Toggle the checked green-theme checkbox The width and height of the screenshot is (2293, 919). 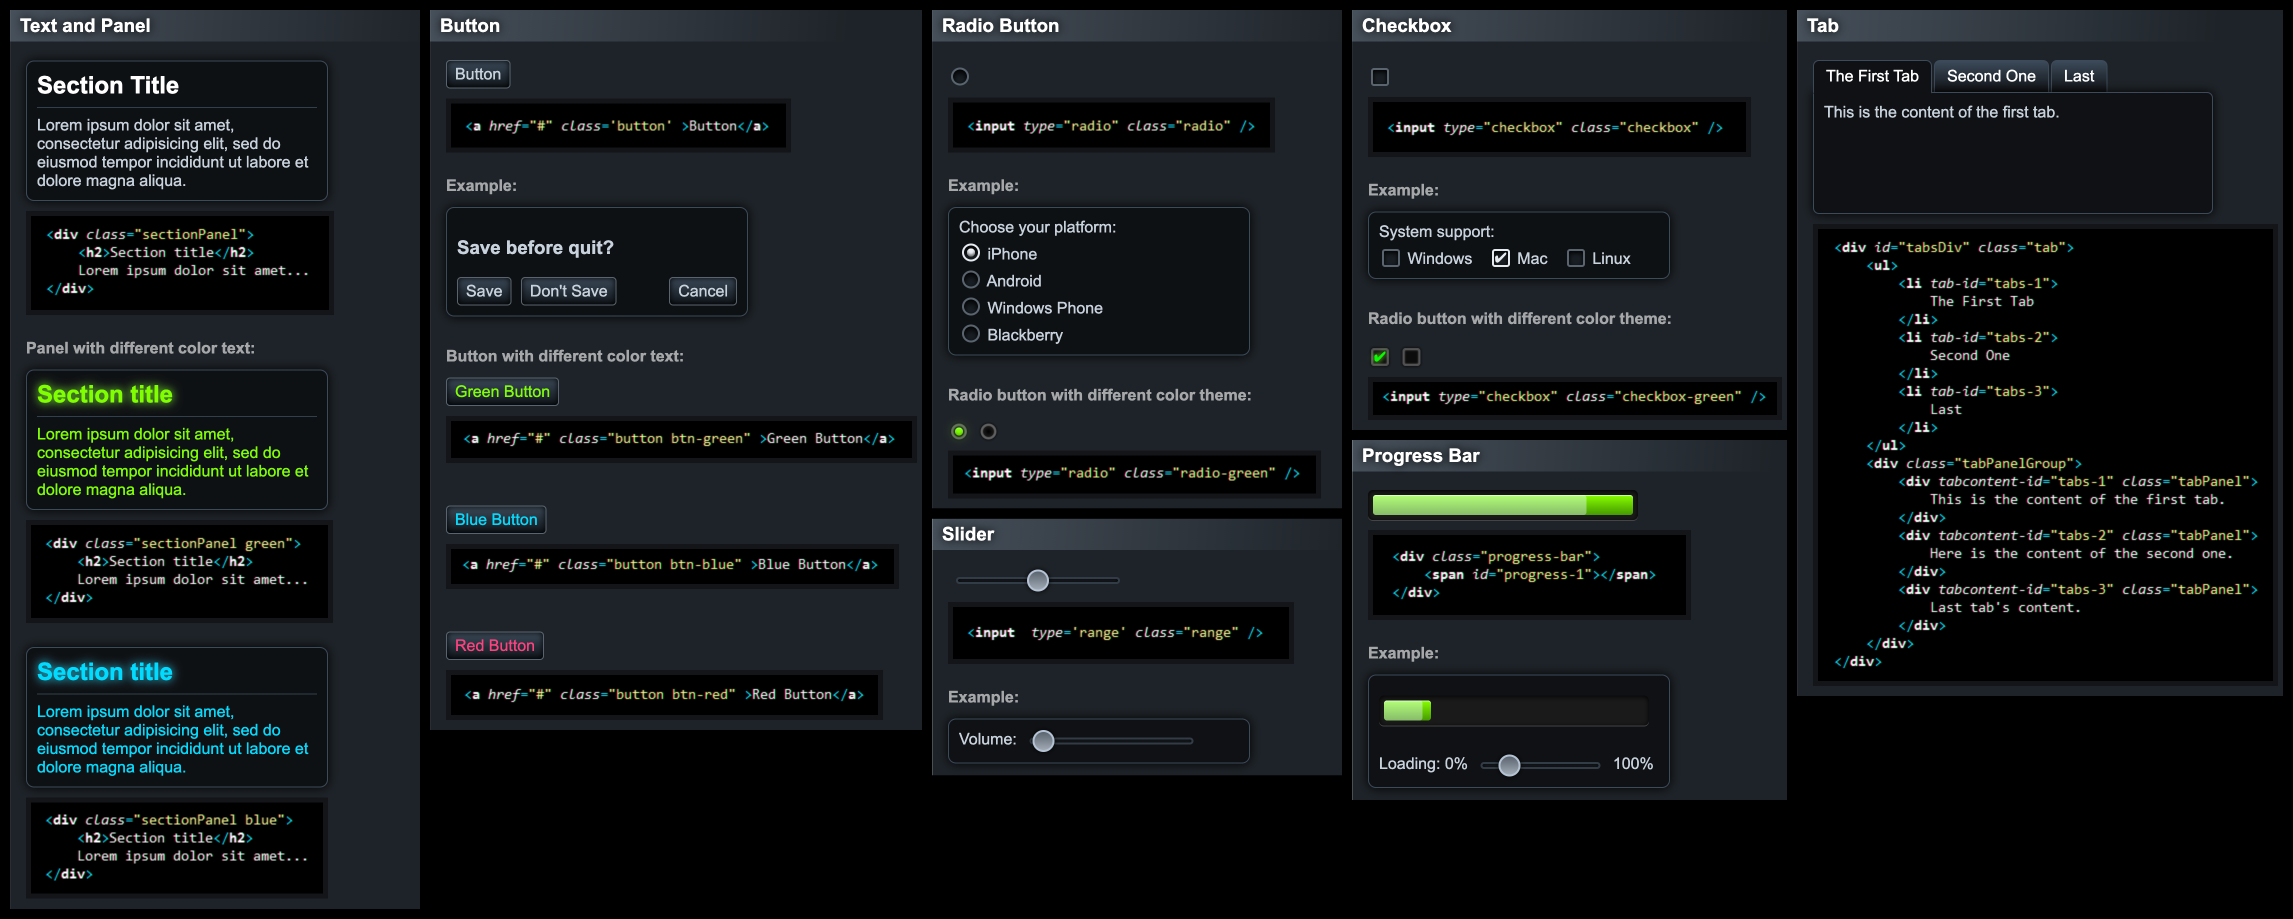[1380, 357]
